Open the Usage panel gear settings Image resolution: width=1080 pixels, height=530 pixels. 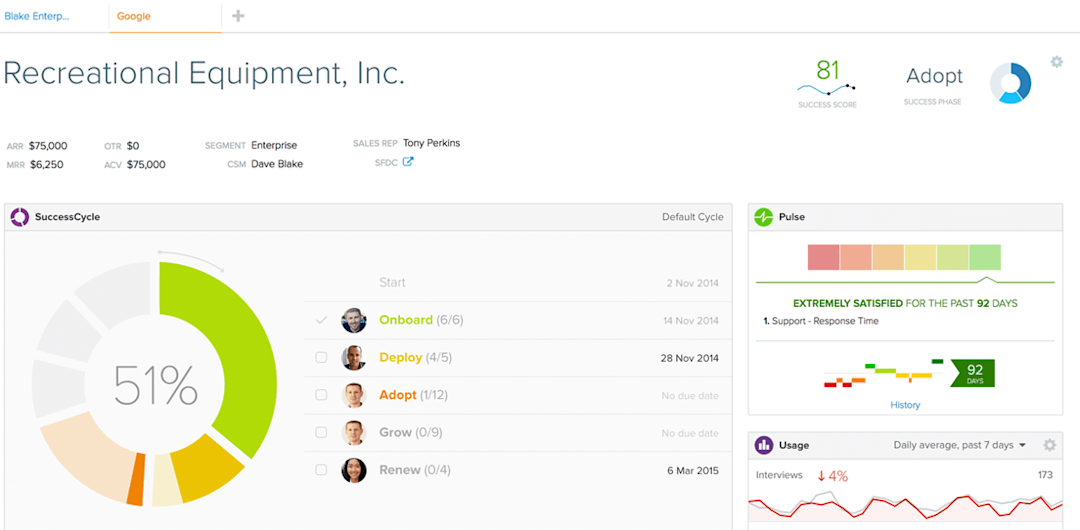point(1049,445)
